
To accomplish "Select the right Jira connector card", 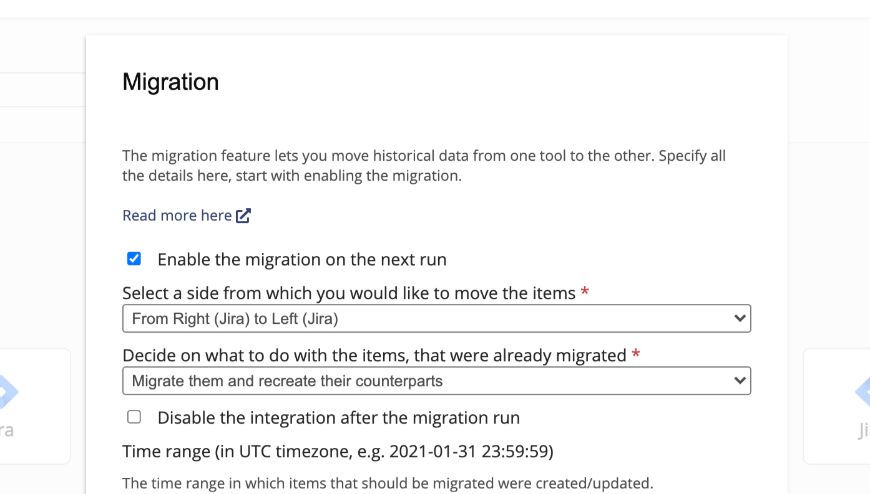I will [837, 406].
